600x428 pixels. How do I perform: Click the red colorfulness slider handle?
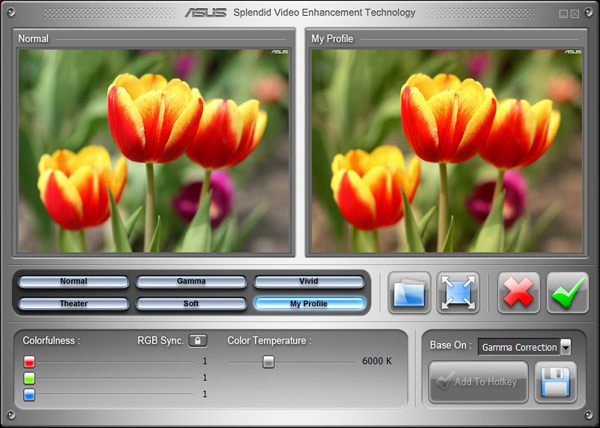[29, 361]
